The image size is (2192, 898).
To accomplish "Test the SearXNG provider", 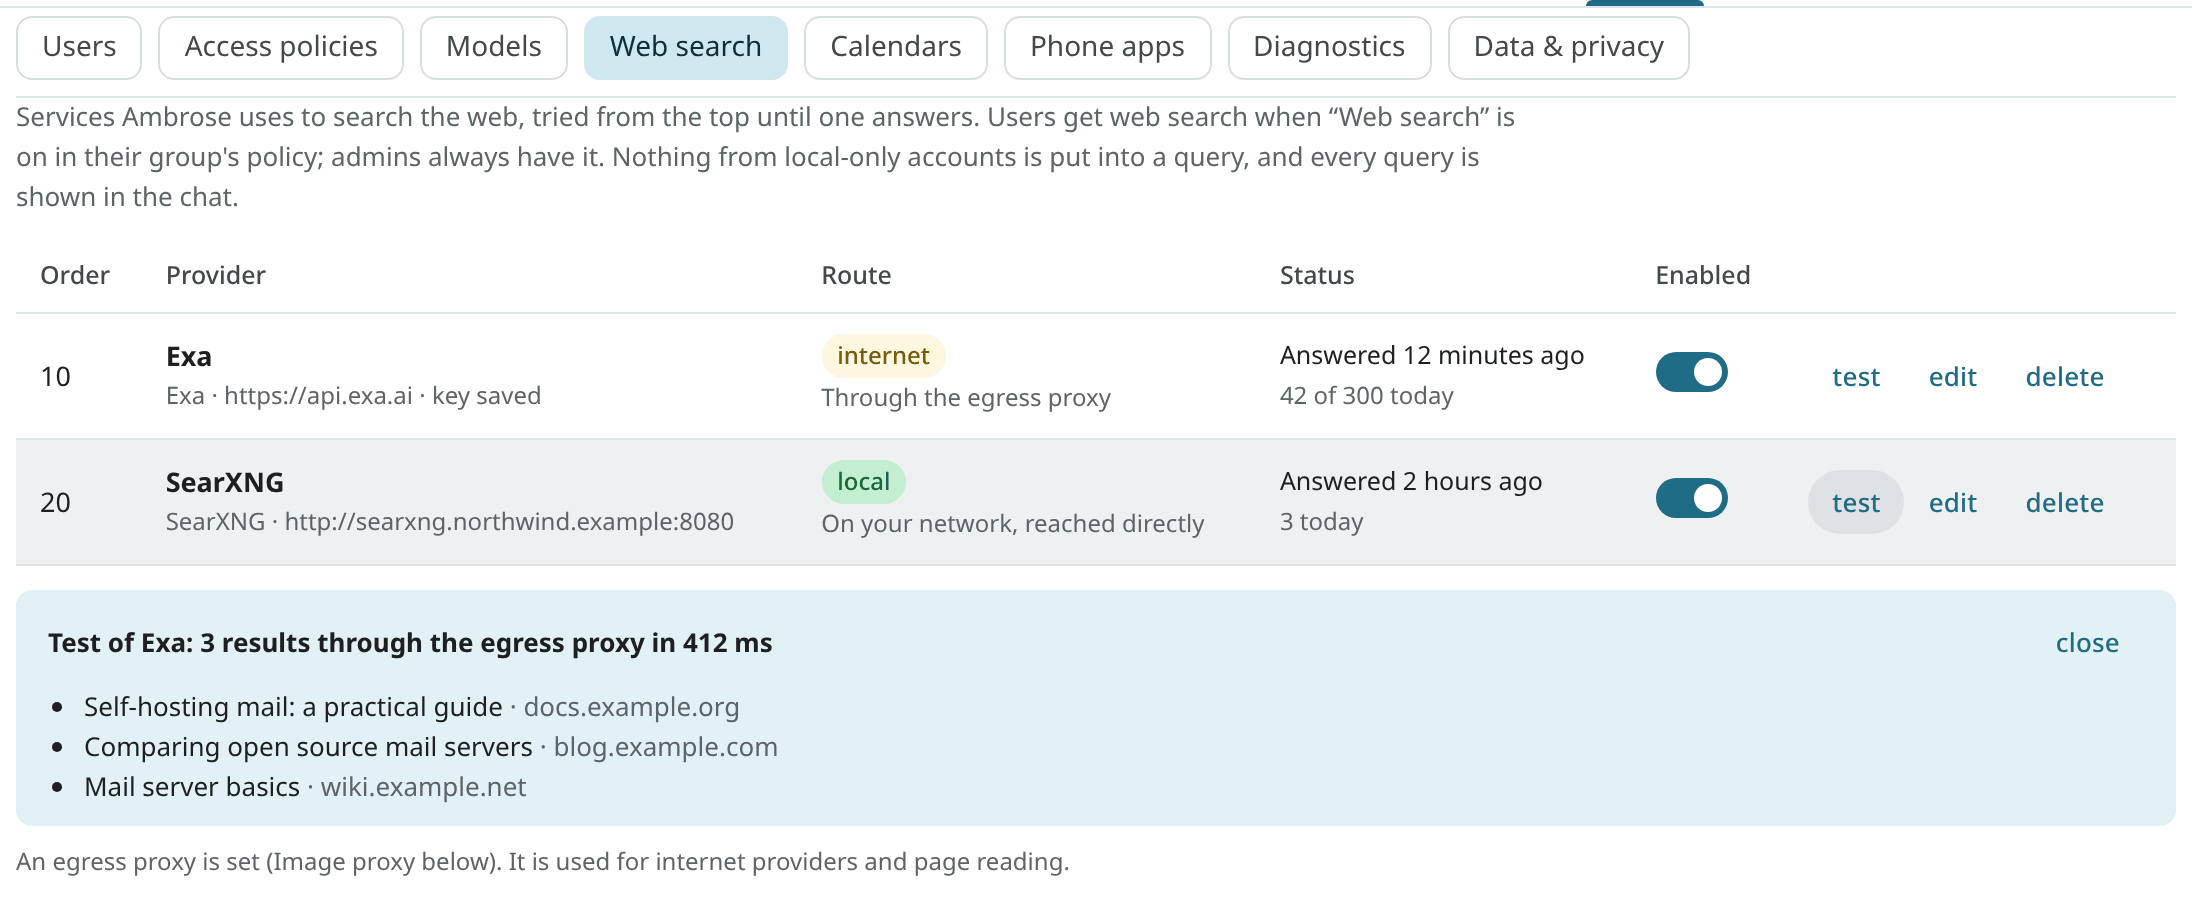I will point(1856,503).
